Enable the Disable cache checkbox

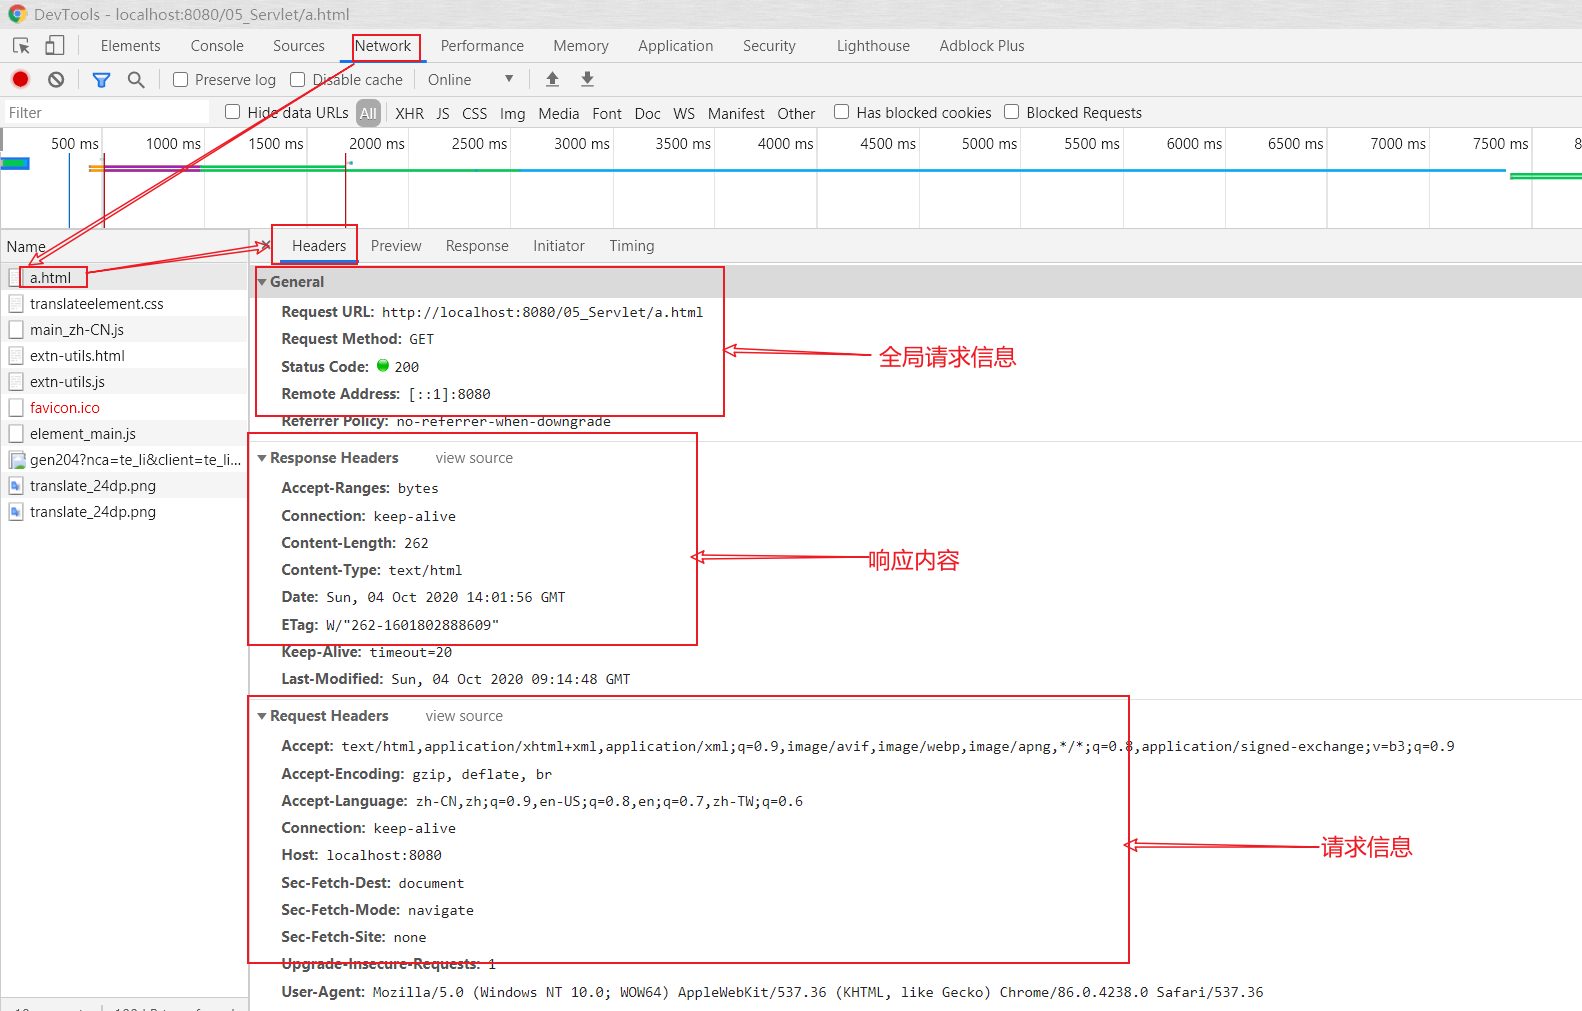(x=297, y=80)
